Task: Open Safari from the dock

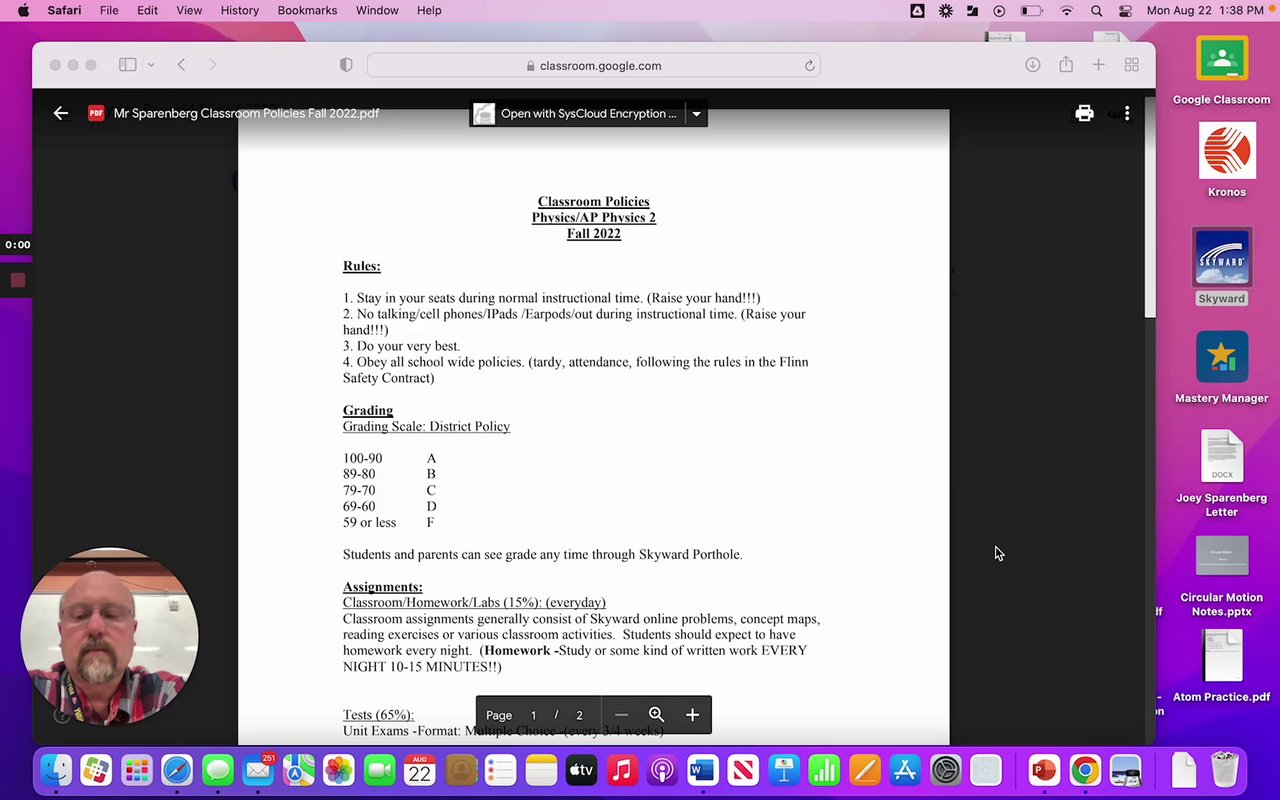Action: tap(177, 771)
